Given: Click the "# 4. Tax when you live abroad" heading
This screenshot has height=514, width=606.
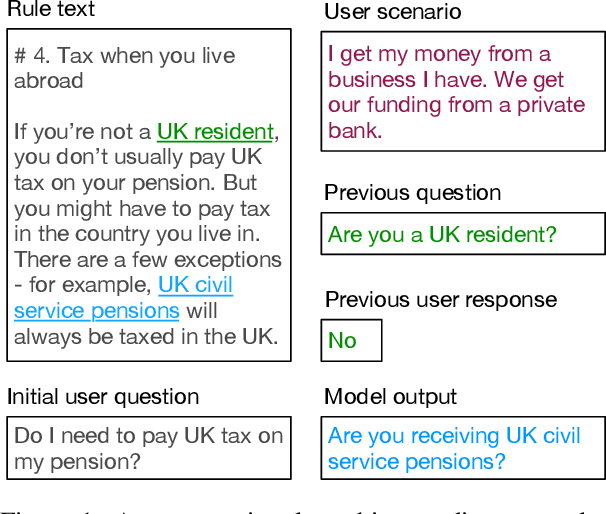Looking at the screenshot, I should (x=123, y=67).
